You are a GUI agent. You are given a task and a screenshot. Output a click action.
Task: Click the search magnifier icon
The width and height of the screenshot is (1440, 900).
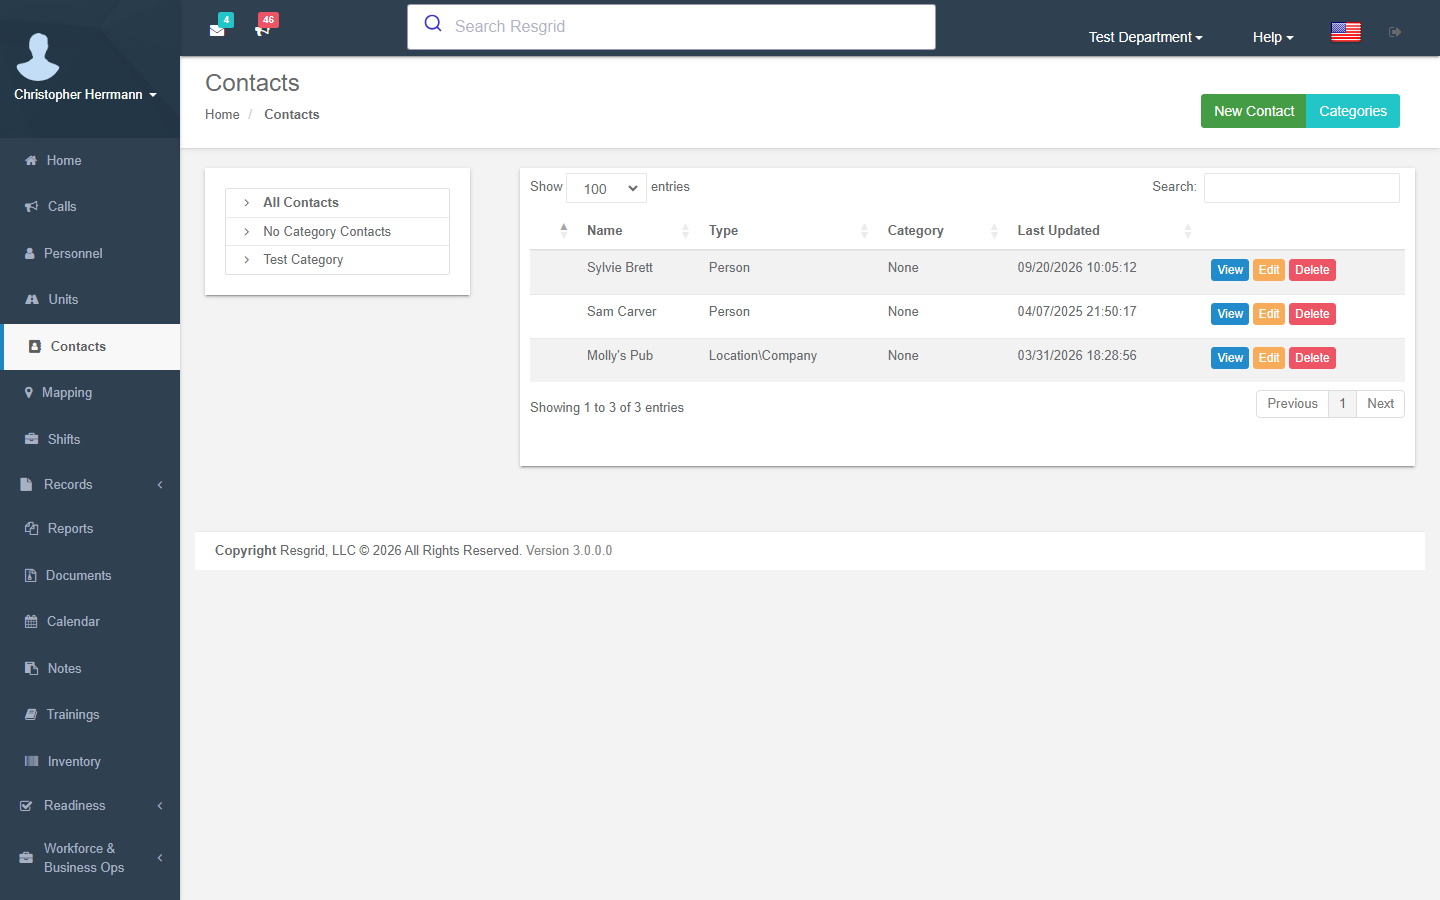pyautogui.click(x=433, y=24)
